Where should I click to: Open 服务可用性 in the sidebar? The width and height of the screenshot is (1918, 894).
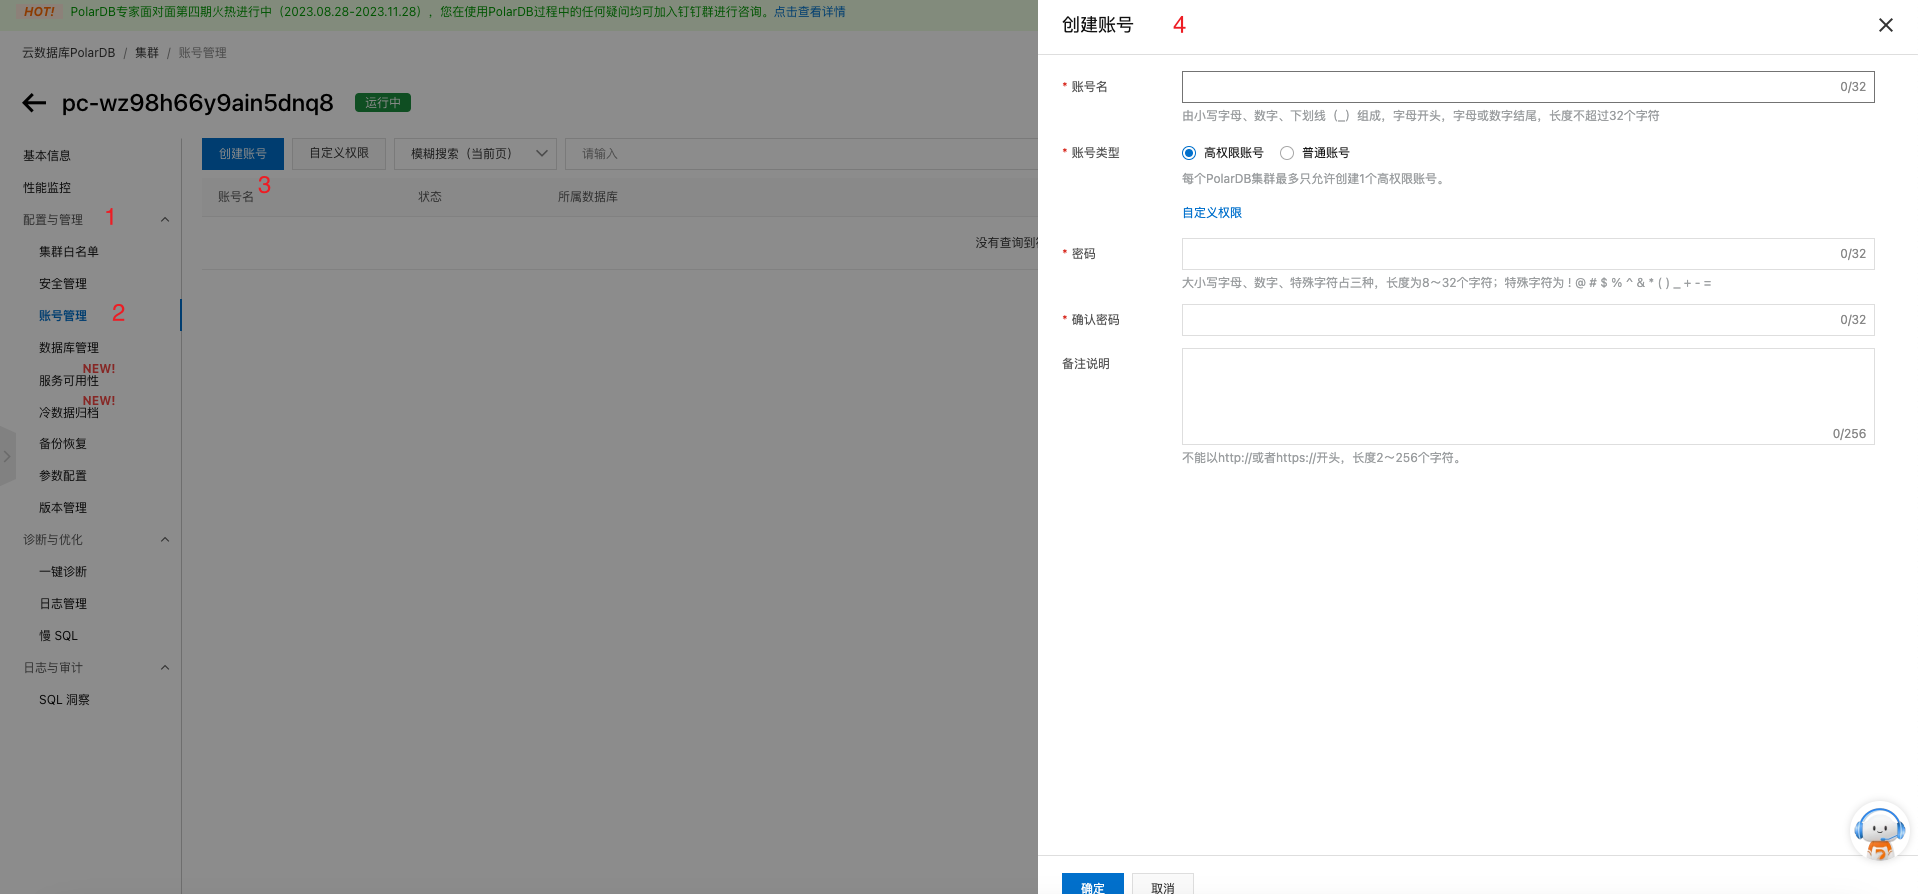click(69, 380)
